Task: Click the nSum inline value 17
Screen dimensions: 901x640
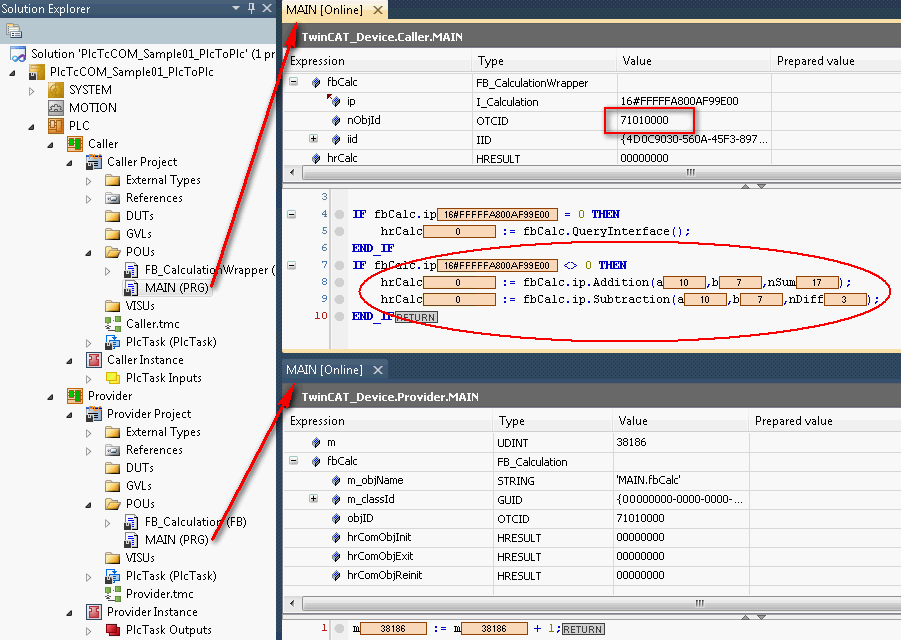Action: [x=817, y=283]
